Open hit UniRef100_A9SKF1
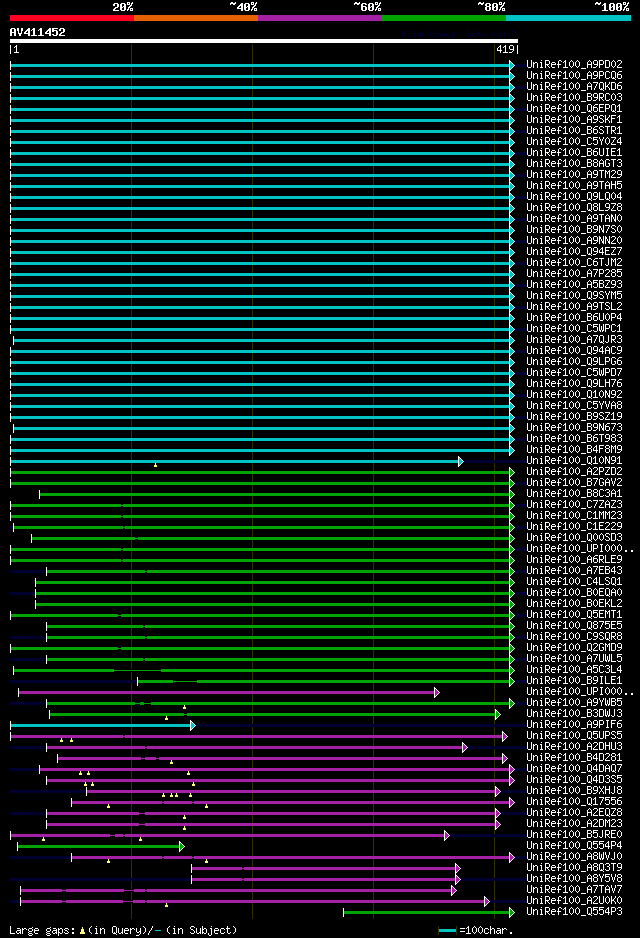640x938 pixels. point(574,119)
